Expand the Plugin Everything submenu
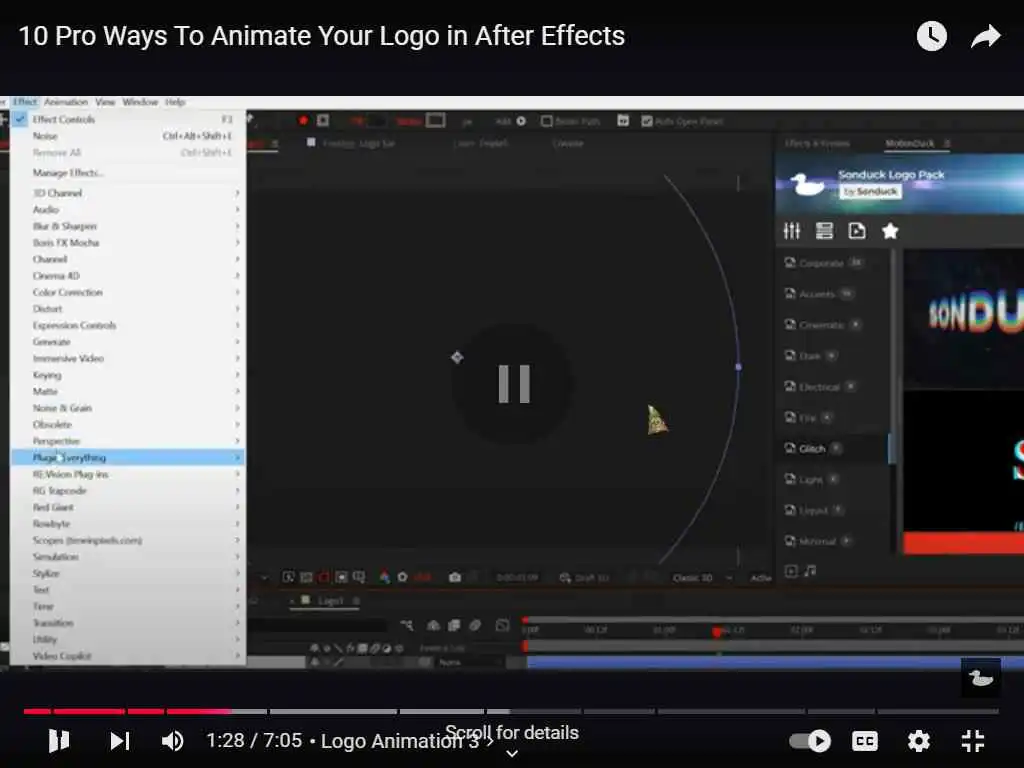The image size is (1024, 768). 128,457
